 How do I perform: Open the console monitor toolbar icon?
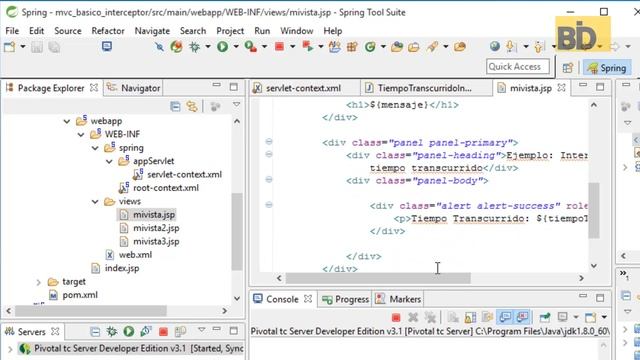(x=107, y=47)
